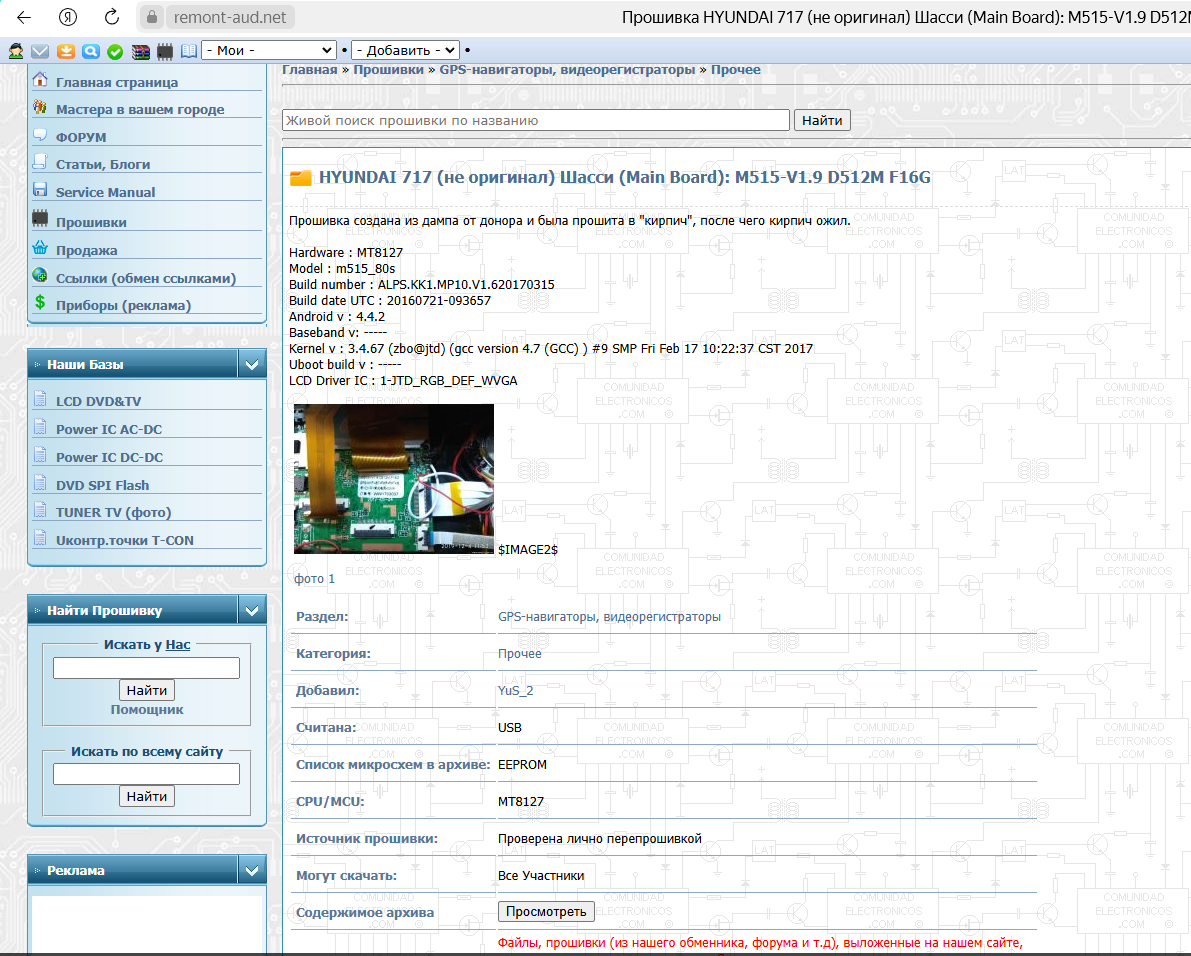This screenshot has height=956, width=1191.
Task: Click the black chip icon in toolbar
Action: tap(165, 51)
